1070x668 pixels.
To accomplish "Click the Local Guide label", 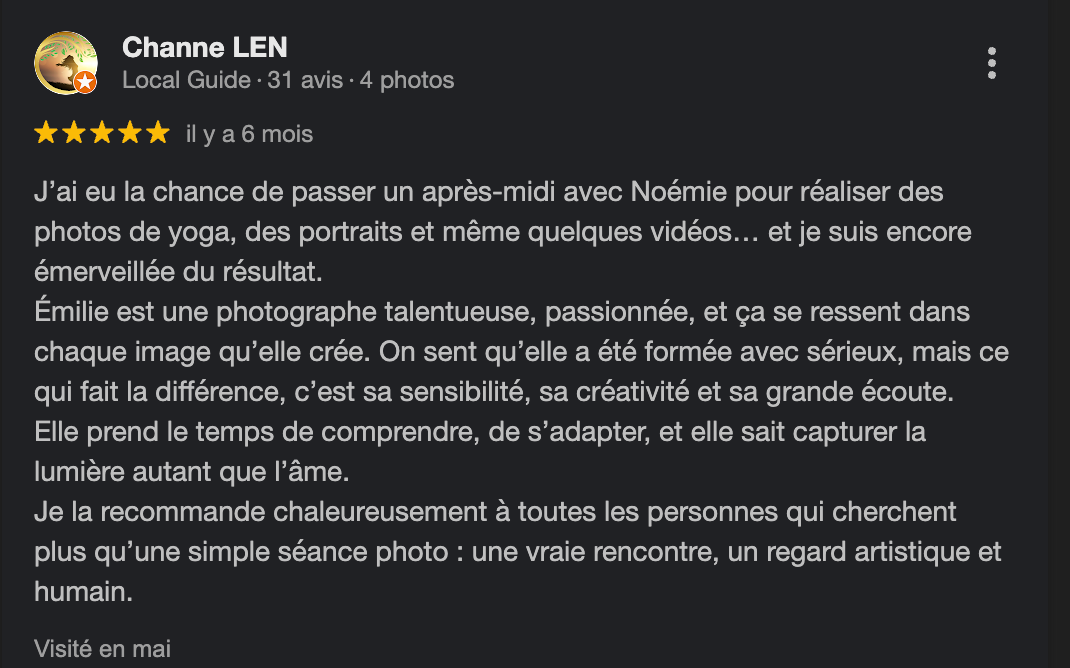I will (x=186, y=80).
